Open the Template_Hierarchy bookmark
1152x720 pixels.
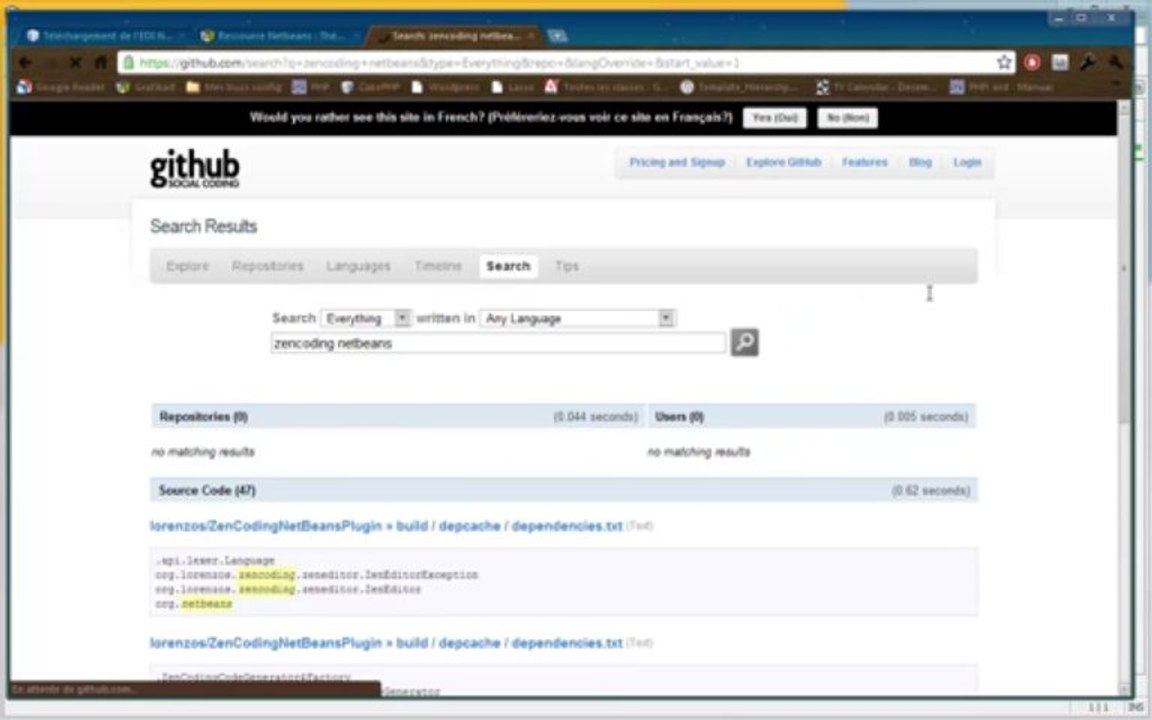pos(738,87)
